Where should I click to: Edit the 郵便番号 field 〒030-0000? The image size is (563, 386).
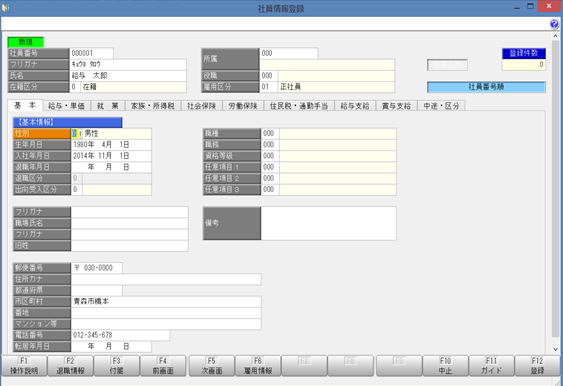[x=97, y=268]
